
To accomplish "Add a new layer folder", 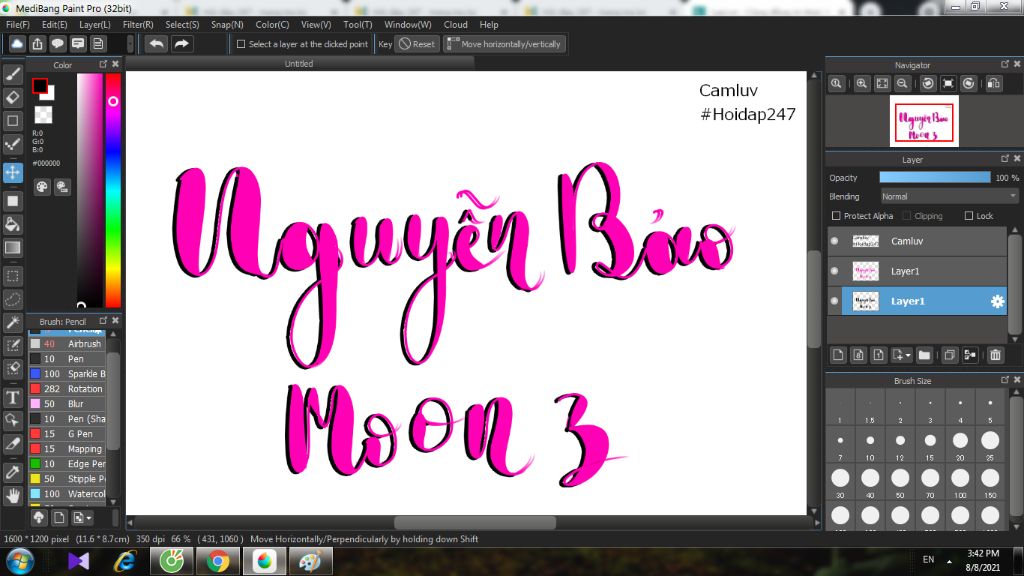I will (924, 355).
